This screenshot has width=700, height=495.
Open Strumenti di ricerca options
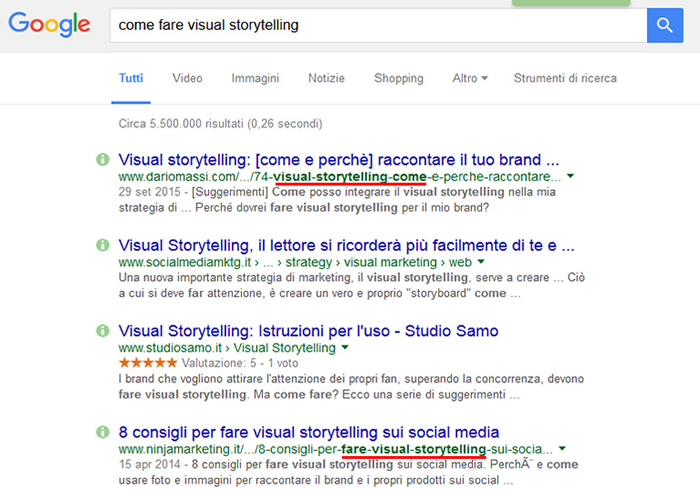coord(565,78)
